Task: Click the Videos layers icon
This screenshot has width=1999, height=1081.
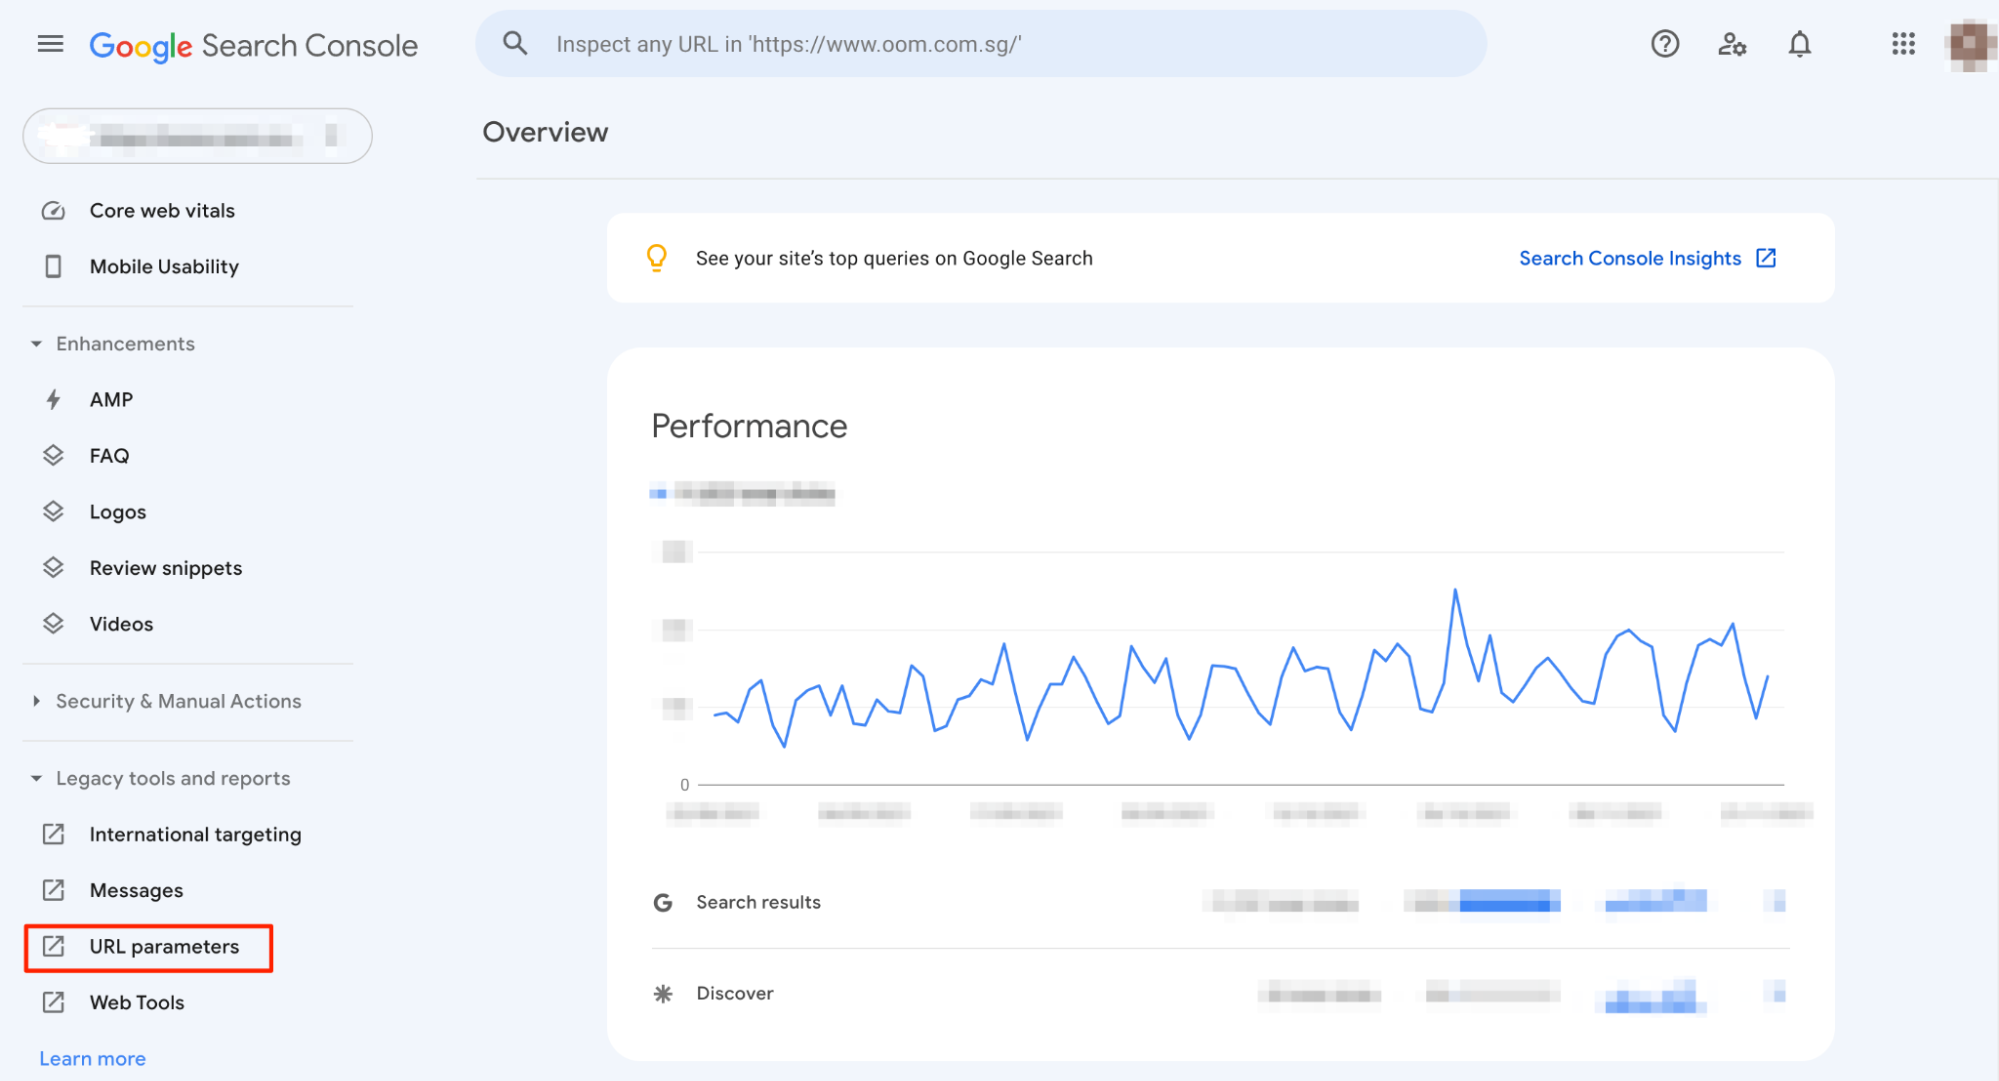Action: pyautogui.click(x=53, y=624)
